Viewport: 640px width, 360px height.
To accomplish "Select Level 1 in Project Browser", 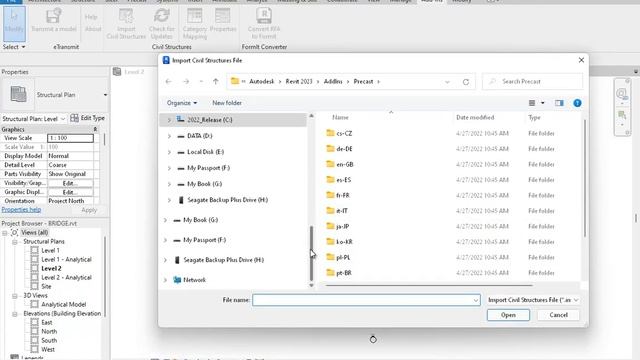I will [x=50, y=250].
